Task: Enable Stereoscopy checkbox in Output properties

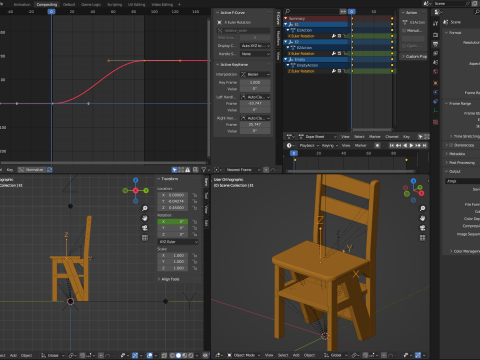Action: click(x=451, y=145)
